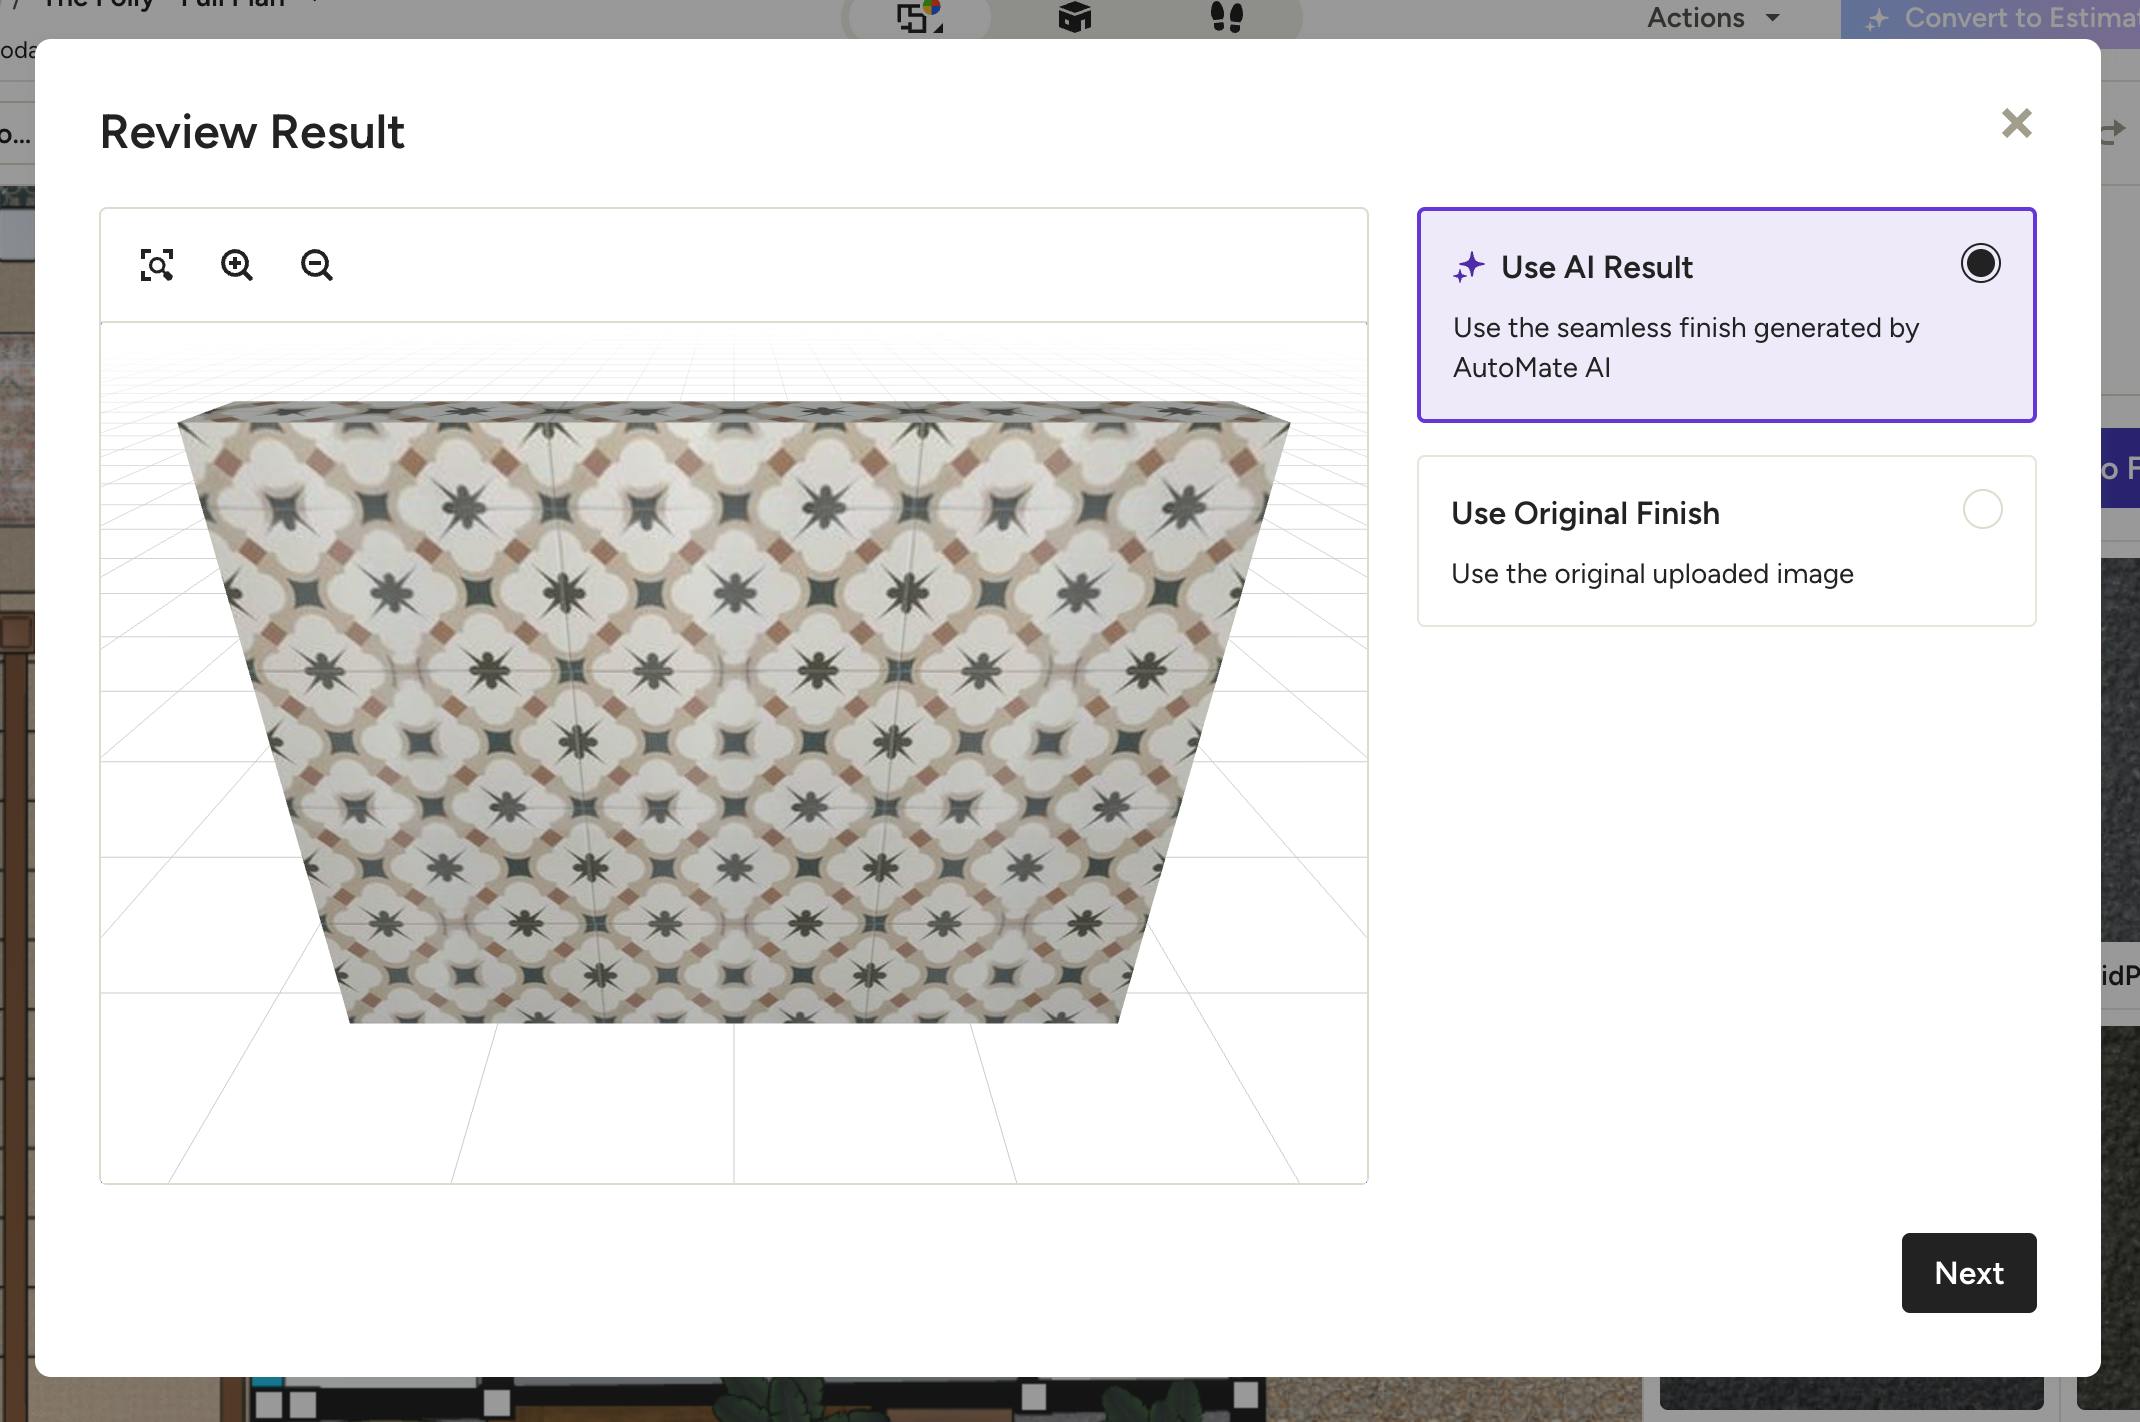
Task: Click the Use Original Finish heading text
Action: (1585, 513)
